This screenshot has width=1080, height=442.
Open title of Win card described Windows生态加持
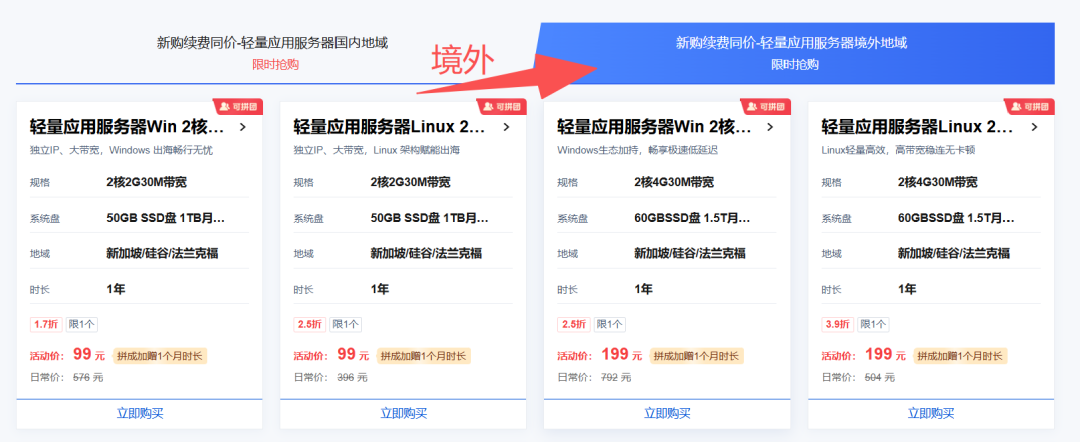point(654,127)
